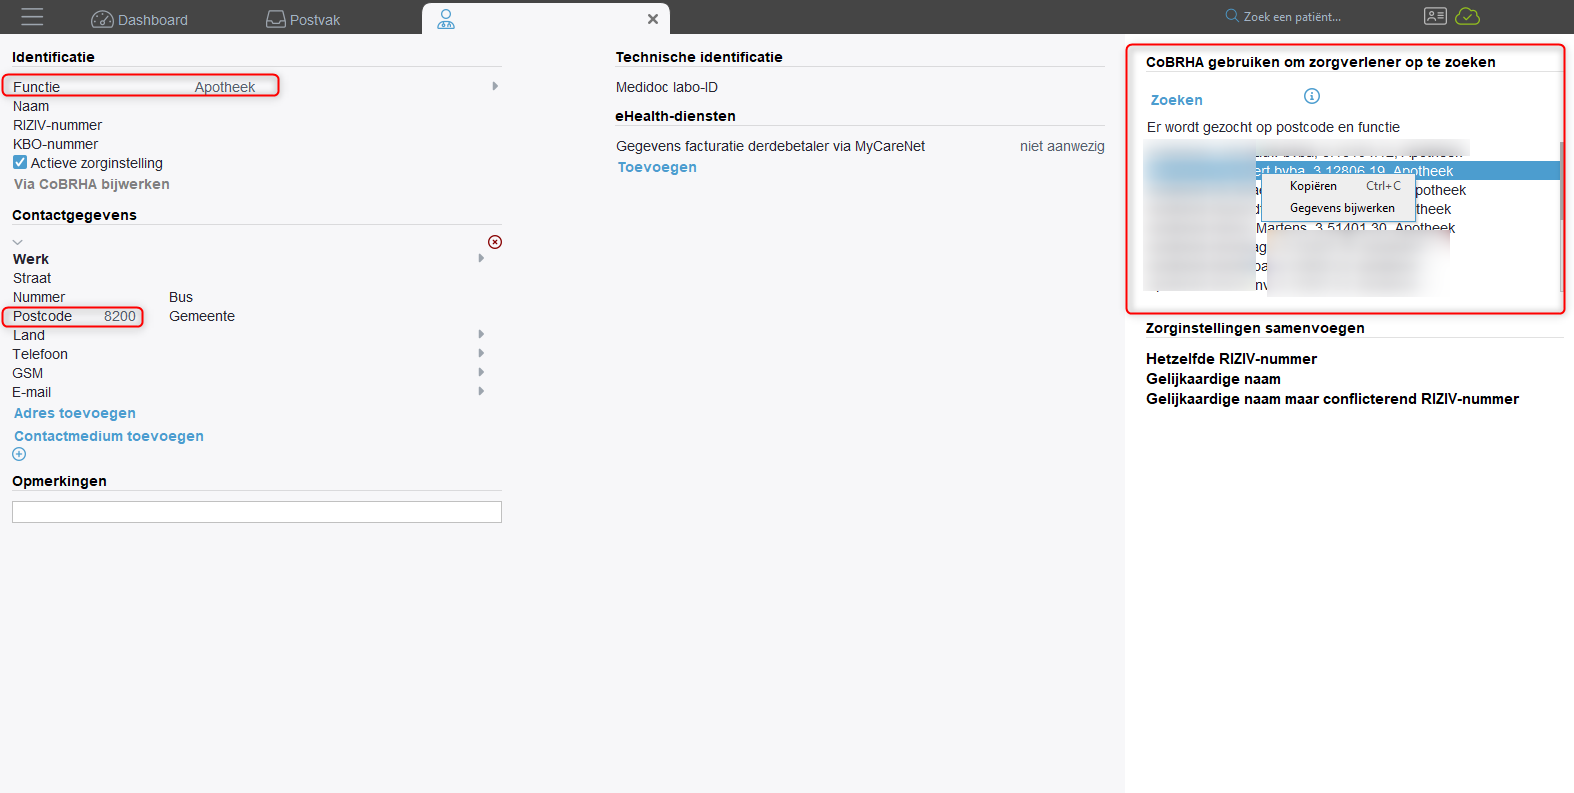The image size is (1574, 793).
Task: Open the Land dropdown arrow
Action: pyautogui.click(x=481, y=334)
